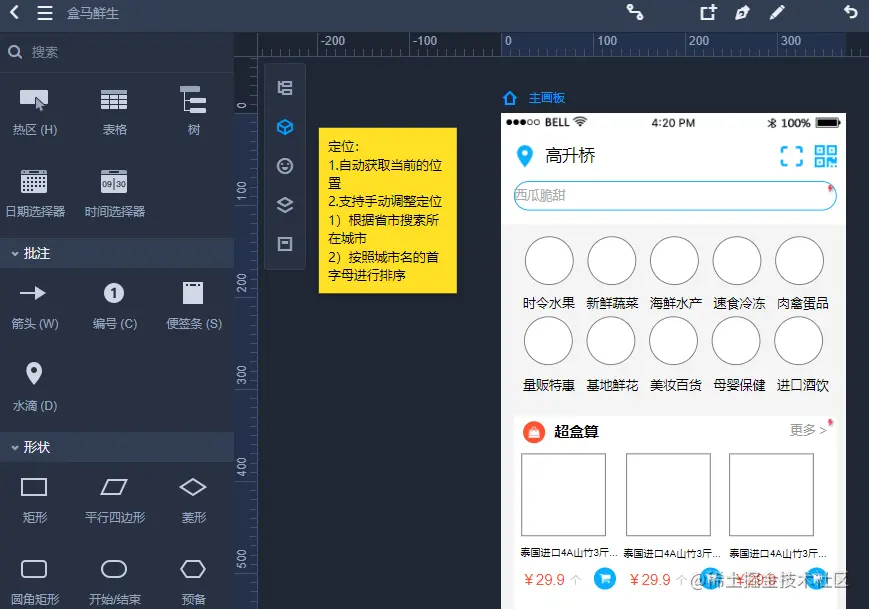Click the export/share icon in top bar
This screenshot has height=609, width=869.
tap(708, 12)
